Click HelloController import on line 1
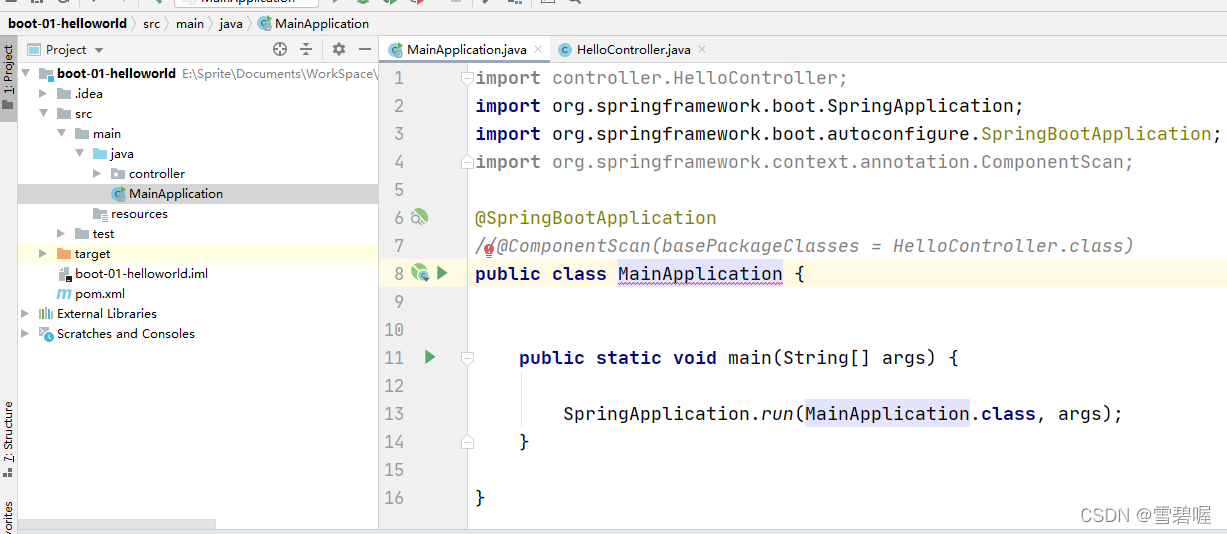Viewport: 1227px width, 534px height. pyautogui.click(x=661, y=77)
